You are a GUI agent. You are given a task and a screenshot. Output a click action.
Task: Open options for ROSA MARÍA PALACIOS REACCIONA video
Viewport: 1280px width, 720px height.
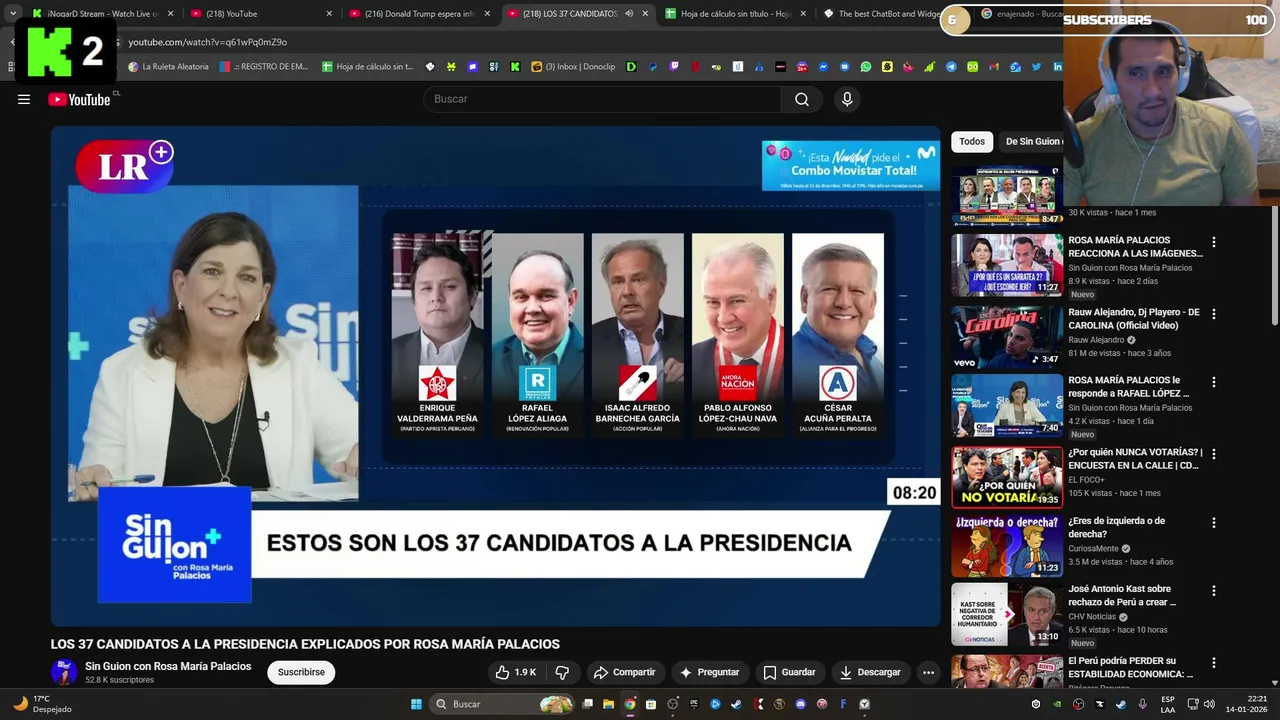[x=1214, y=242]
